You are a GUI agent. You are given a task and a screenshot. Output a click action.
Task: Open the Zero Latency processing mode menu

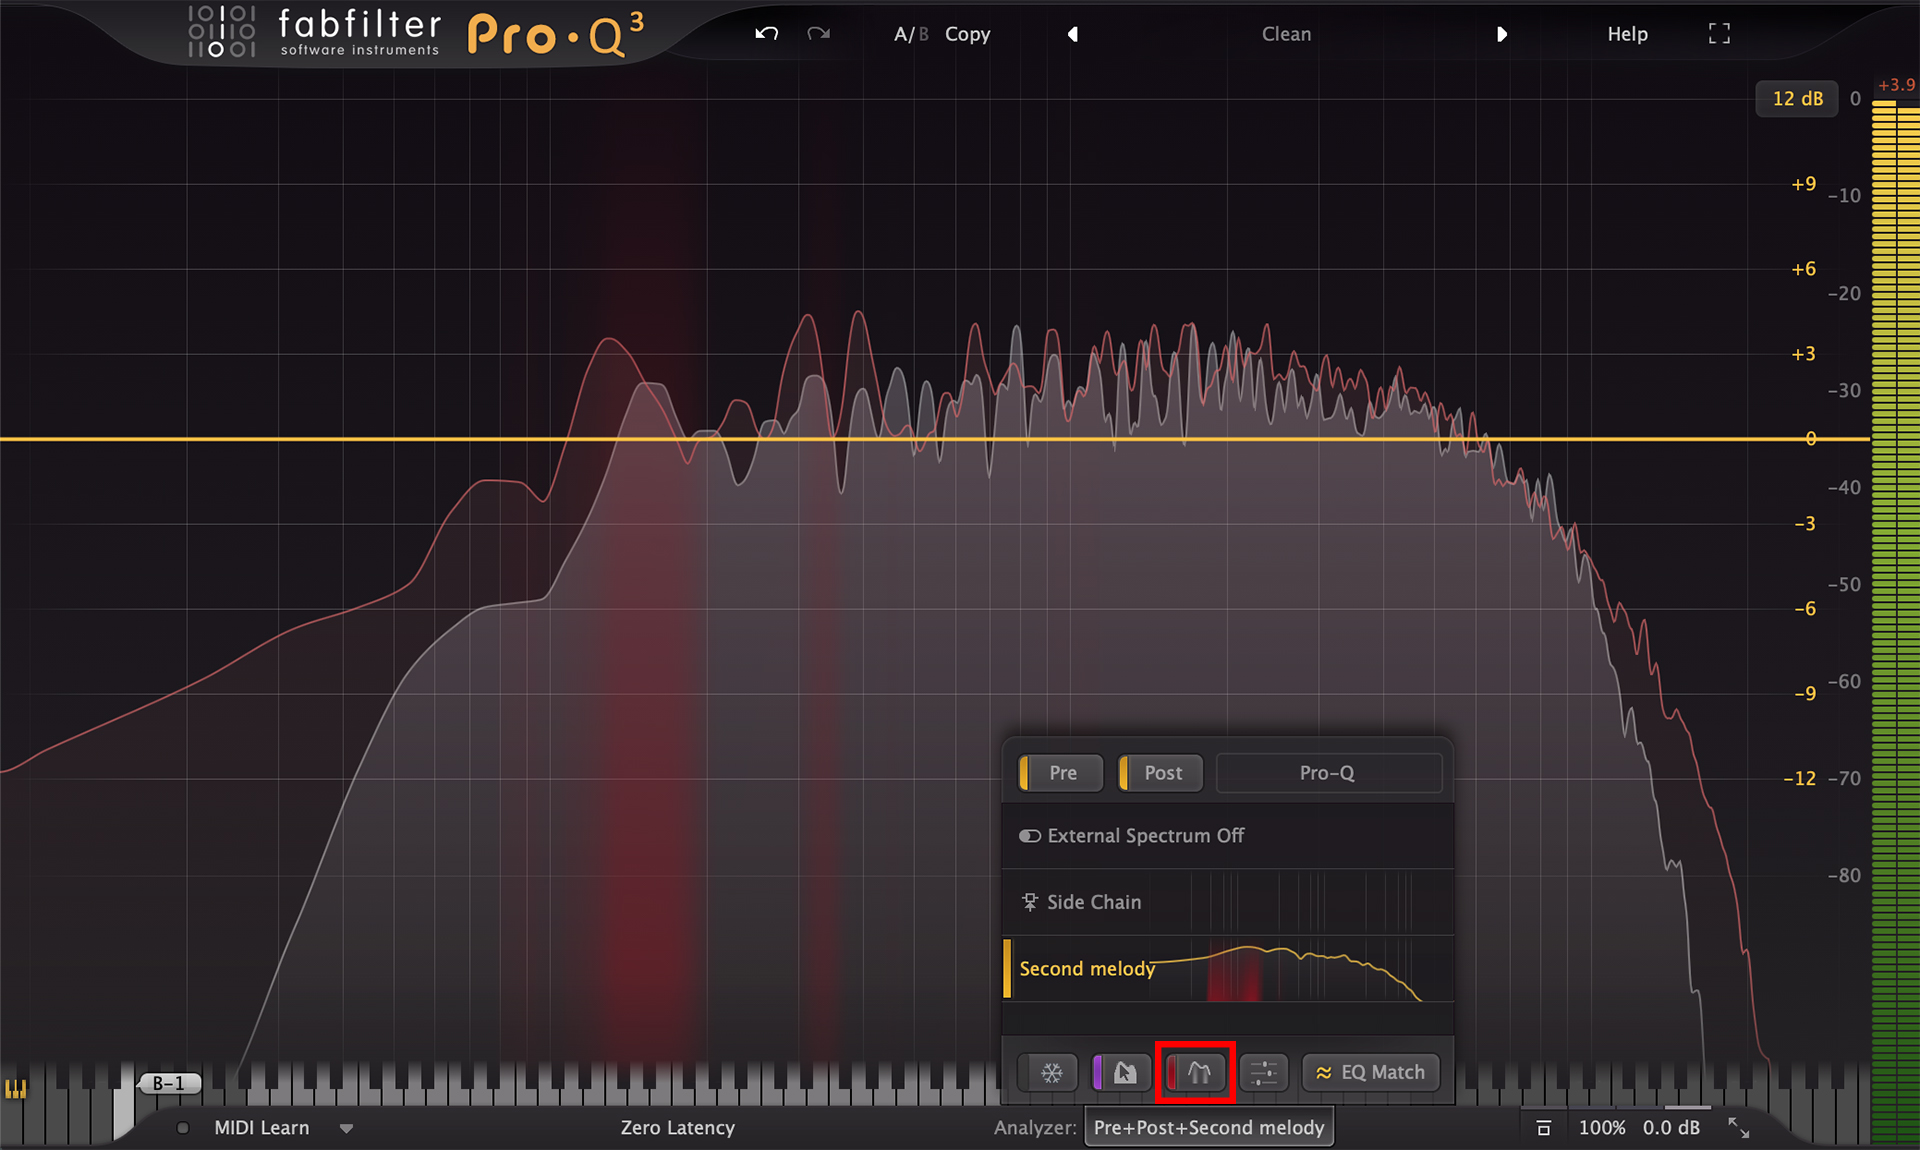point(678,1128)
